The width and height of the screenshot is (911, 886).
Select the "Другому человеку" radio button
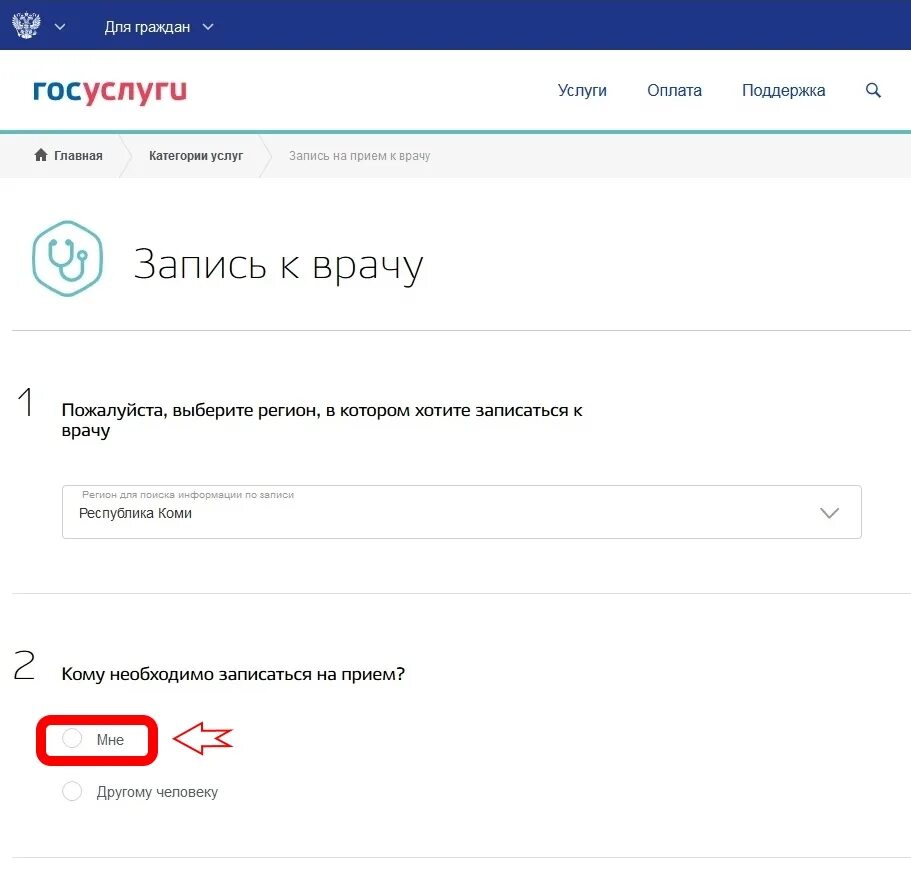[x=72, y=791]
